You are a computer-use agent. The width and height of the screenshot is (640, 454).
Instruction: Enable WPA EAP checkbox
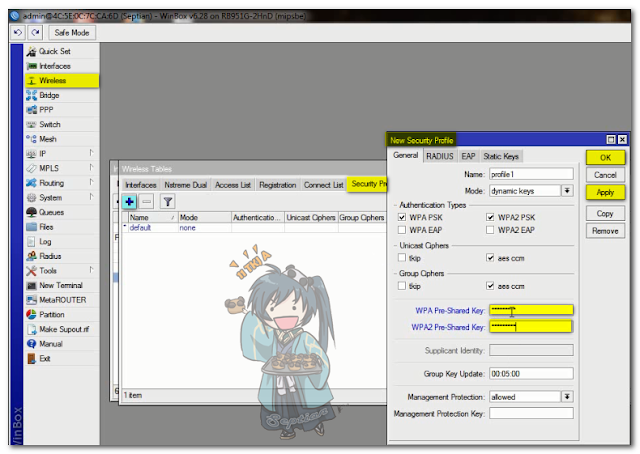click(x=402, y=230)
